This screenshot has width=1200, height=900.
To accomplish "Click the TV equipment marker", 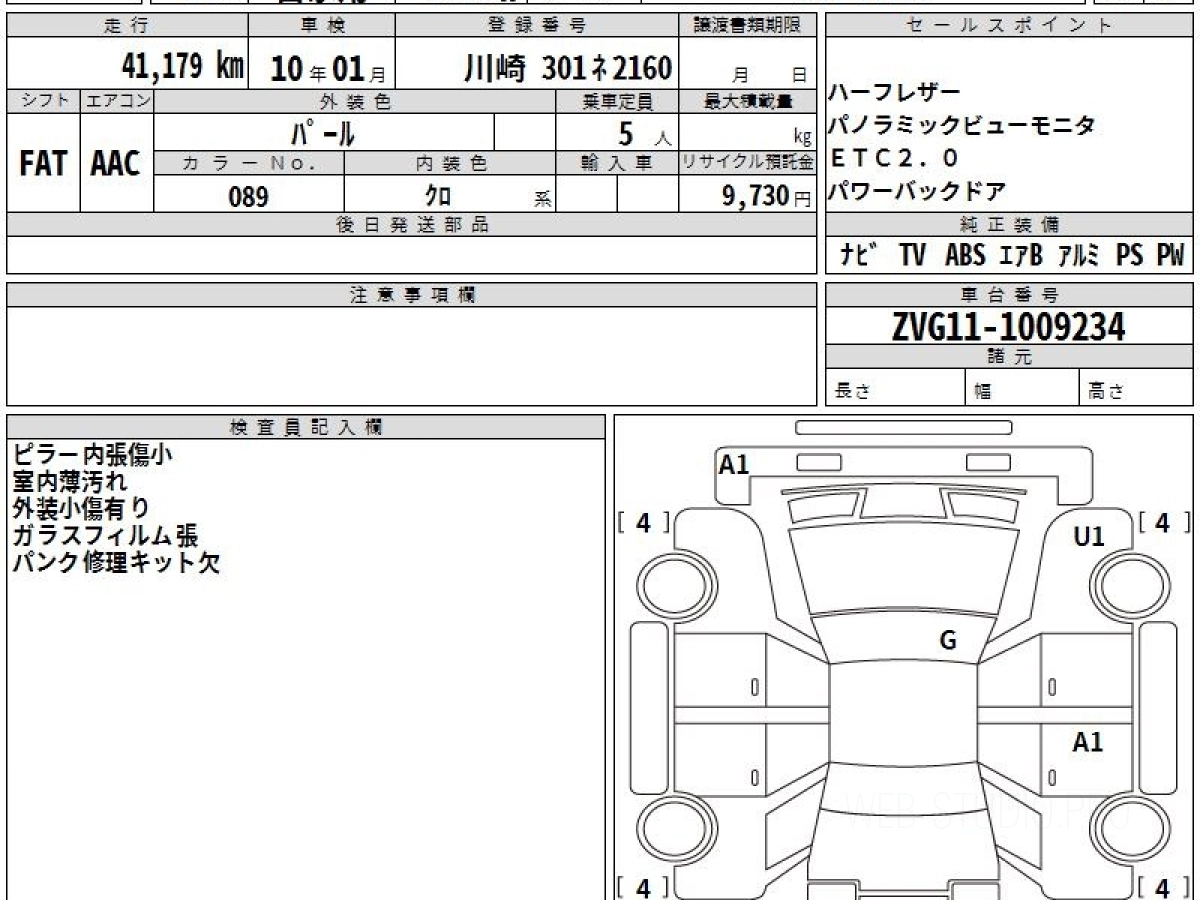I will (x=911, y=256).
